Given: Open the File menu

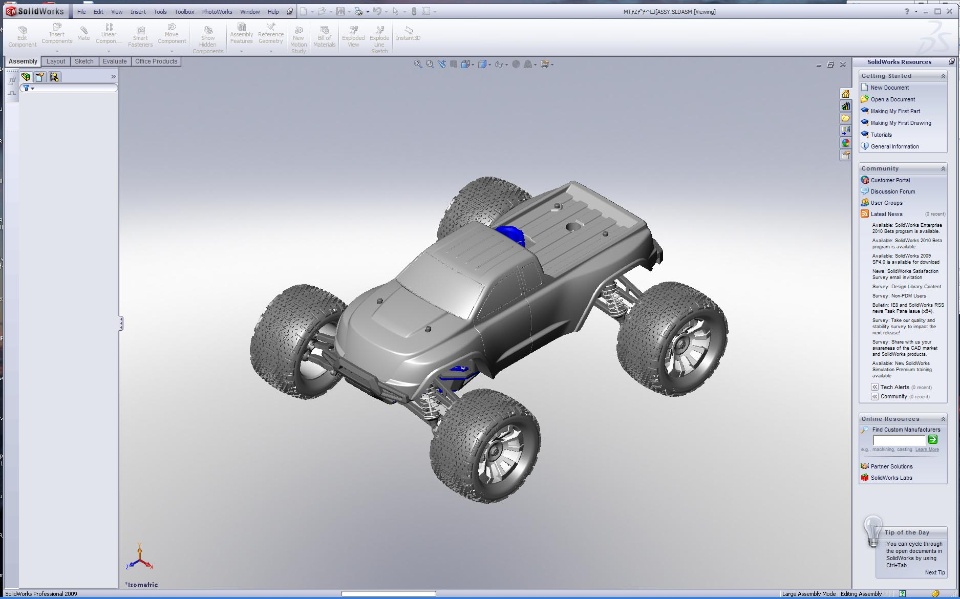Looking at the screenshot, I should tap(81, 12).
